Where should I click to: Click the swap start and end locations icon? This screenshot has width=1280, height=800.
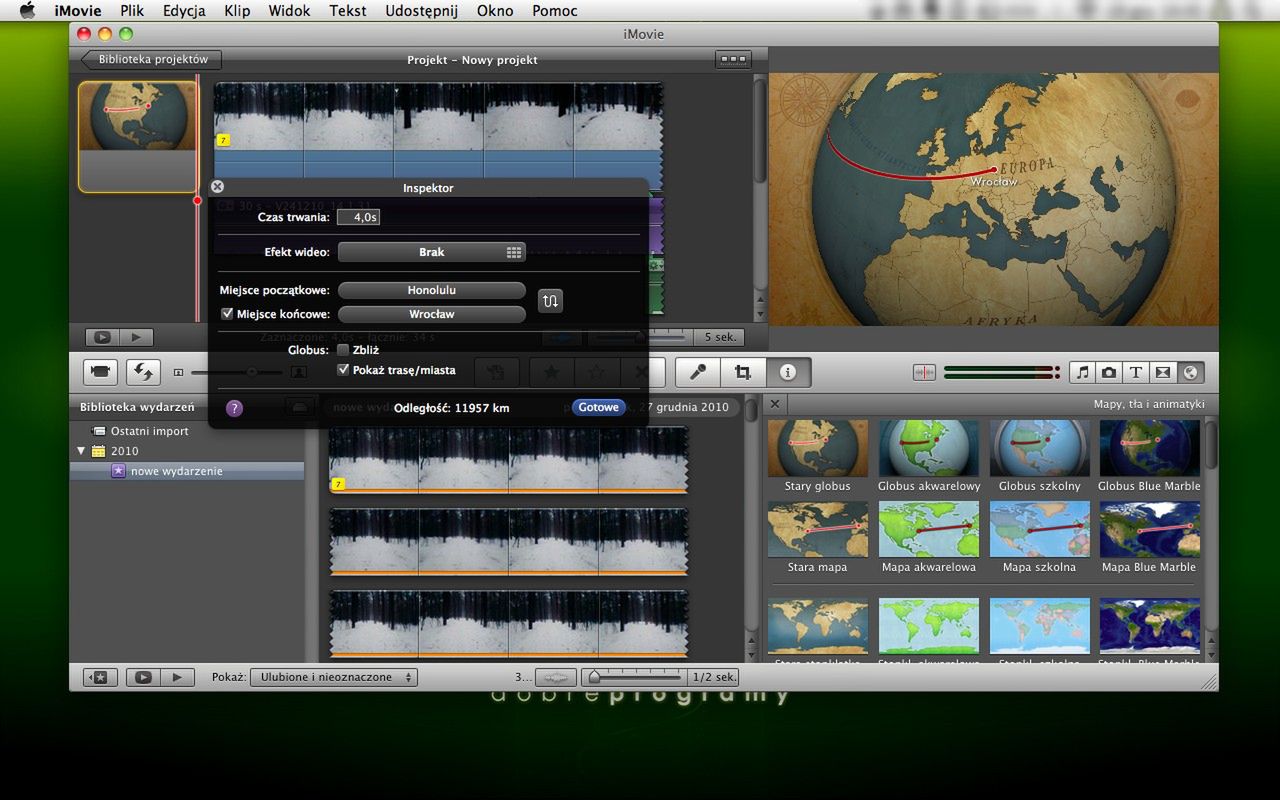pos(550,300)
